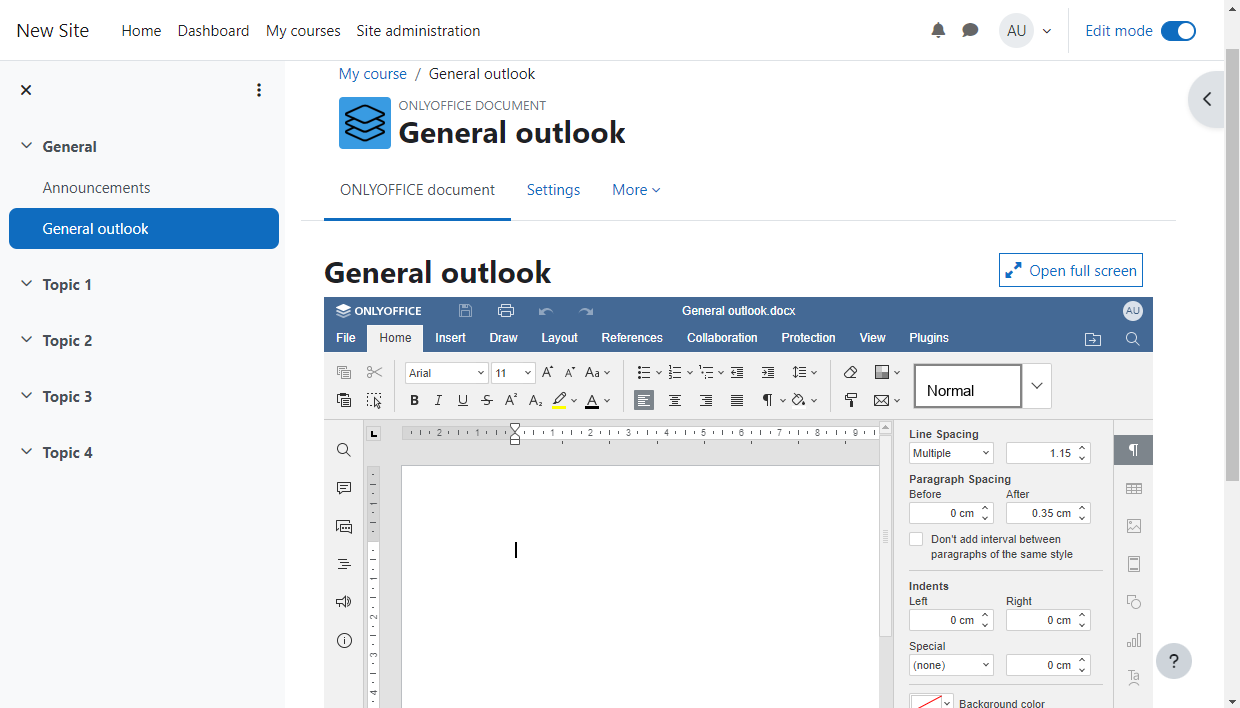Toggle nonprinting characters display
1240x708 pixels.
tap(766, 400)
